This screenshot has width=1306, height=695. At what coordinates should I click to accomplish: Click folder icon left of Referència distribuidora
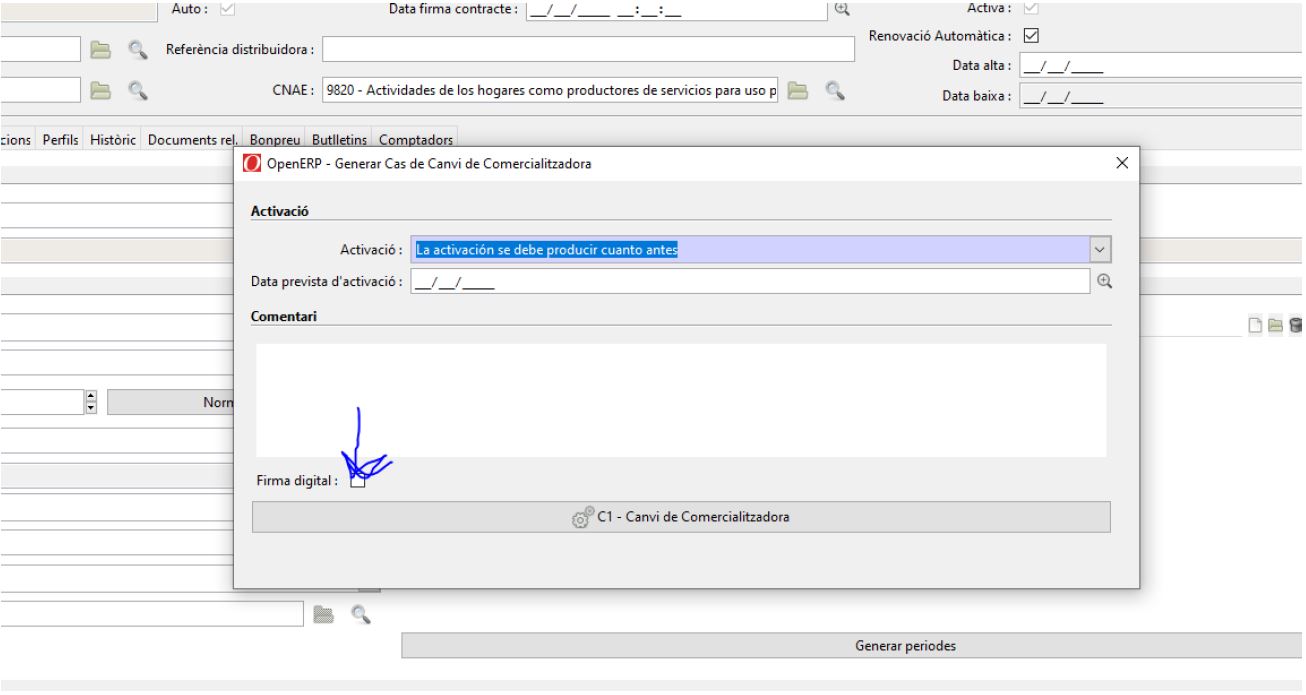100,48
